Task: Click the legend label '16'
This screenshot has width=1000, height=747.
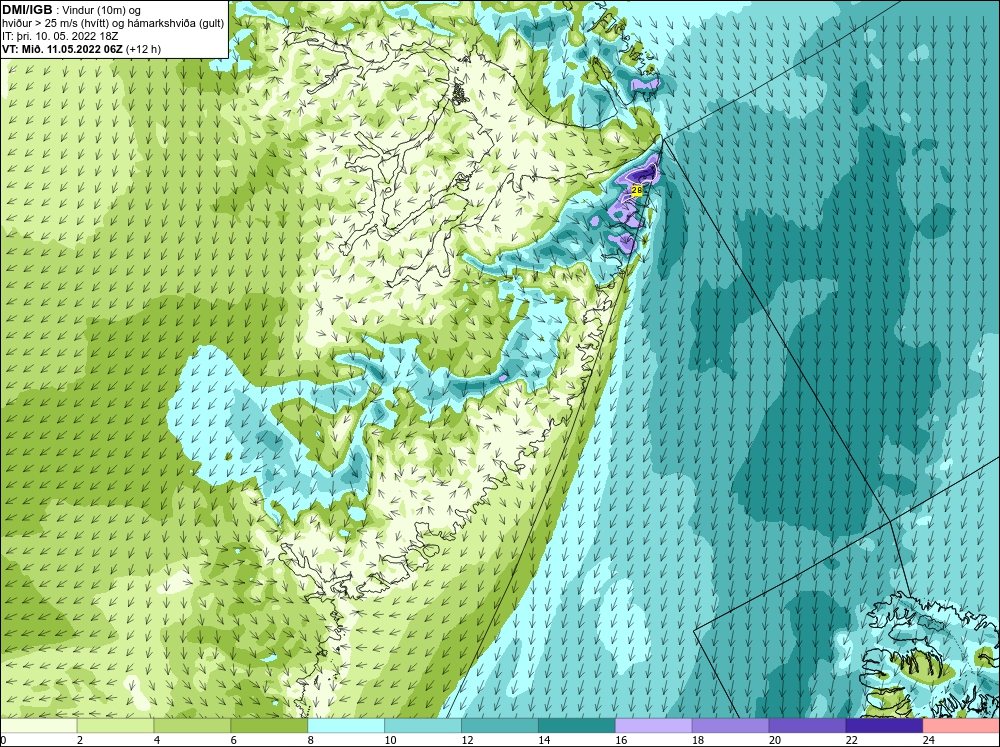Action: click(x=621, y=740)
